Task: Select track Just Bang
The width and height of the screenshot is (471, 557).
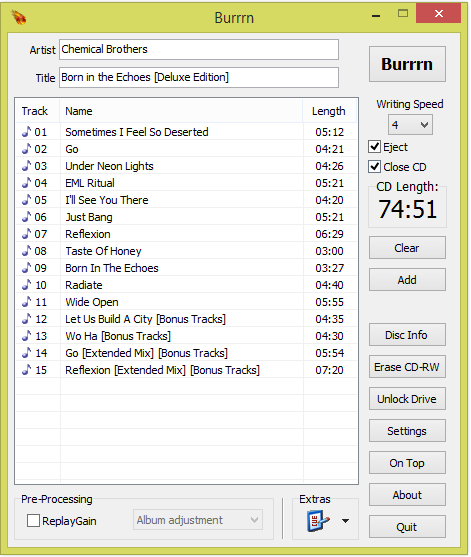Action: pyautogui.click(x=186, y=217)
